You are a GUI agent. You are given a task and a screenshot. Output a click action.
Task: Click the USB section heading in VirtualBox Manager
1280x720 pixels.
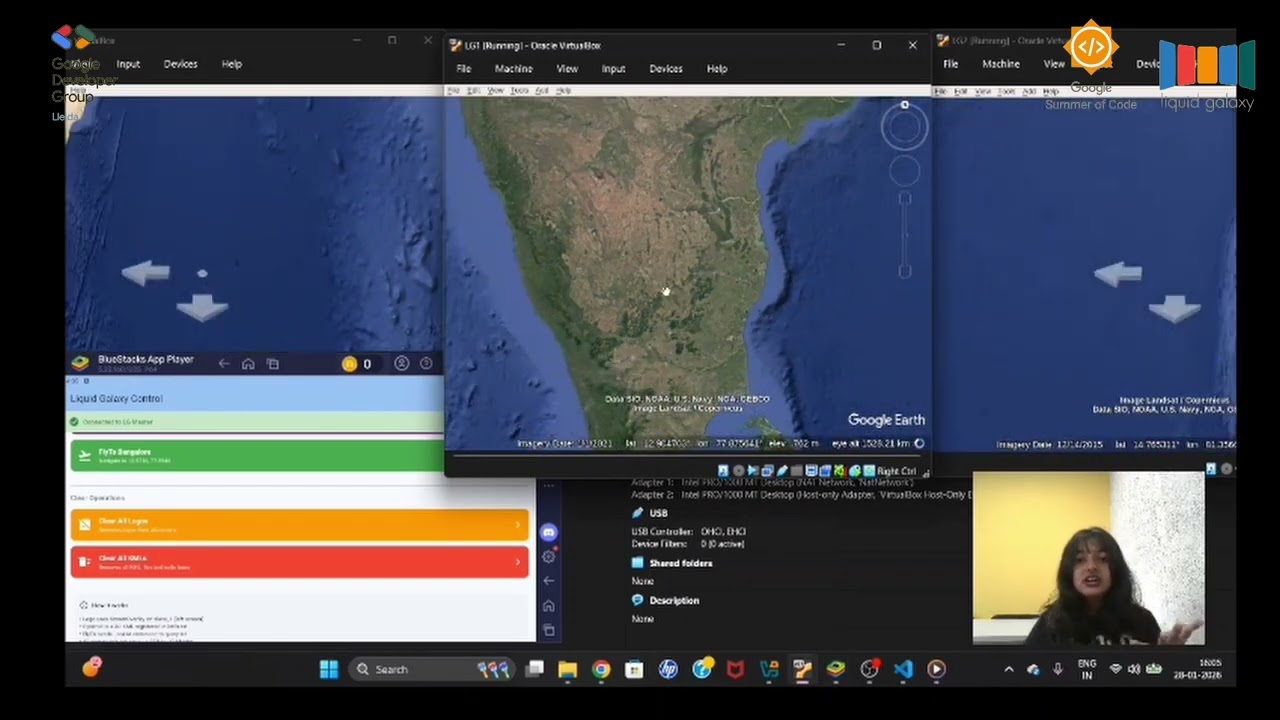[x=658, y=513]
